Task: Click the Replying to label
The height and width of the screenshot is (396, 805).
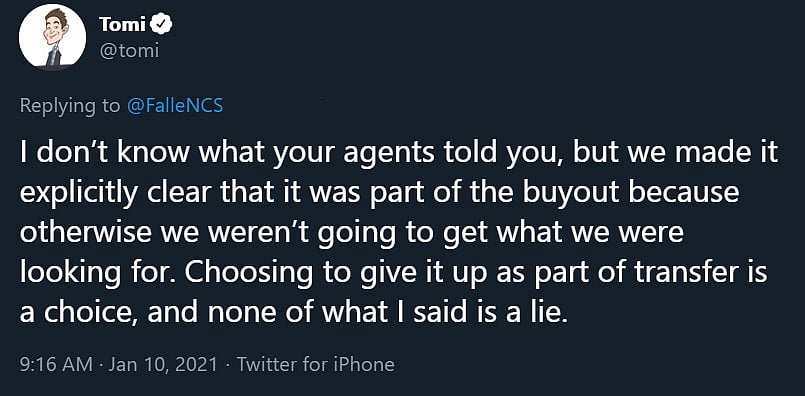Action: point(70,106)
